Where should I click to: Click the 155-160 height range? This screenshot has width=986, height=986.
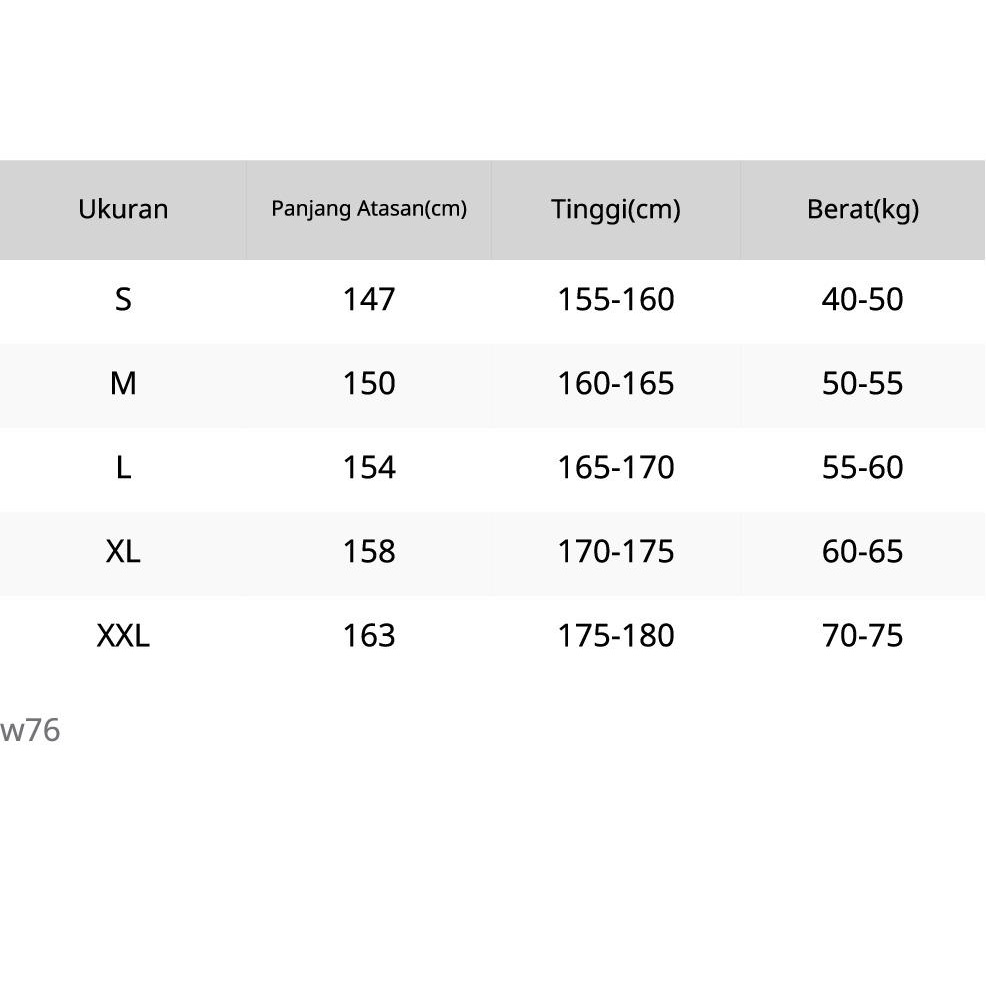[616, 299]
